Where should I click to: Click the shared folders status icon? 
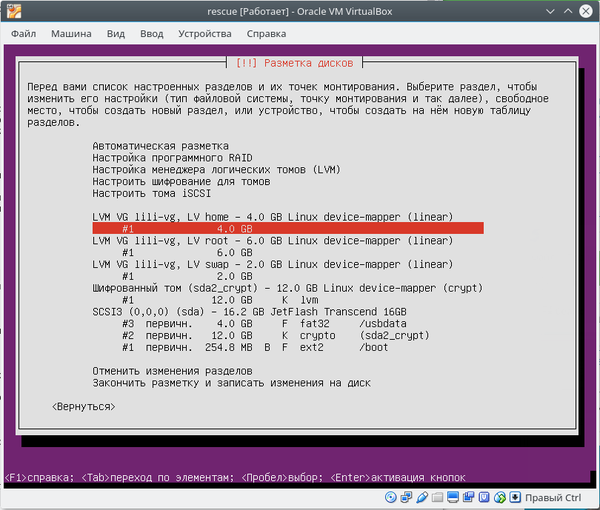coord(437,497)
